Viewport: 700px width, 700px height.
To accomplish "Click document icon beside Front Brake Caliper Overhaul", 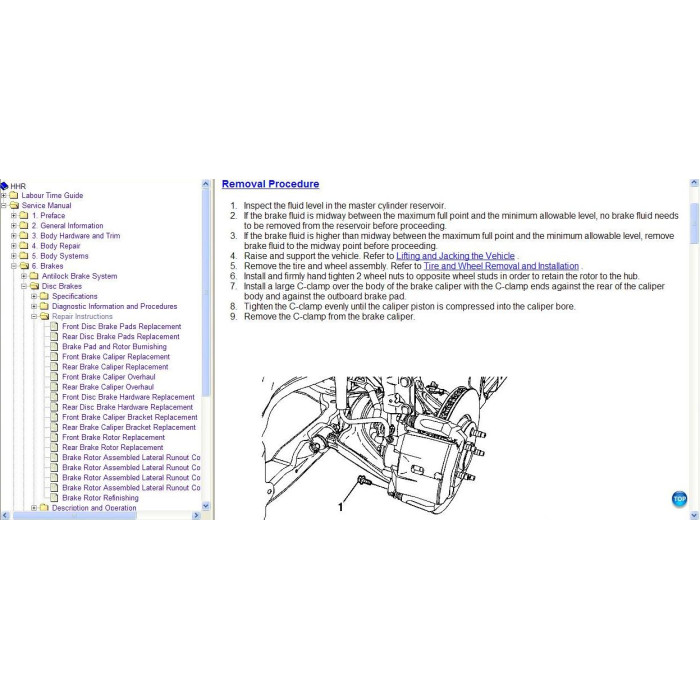I will tap(54, 377).
